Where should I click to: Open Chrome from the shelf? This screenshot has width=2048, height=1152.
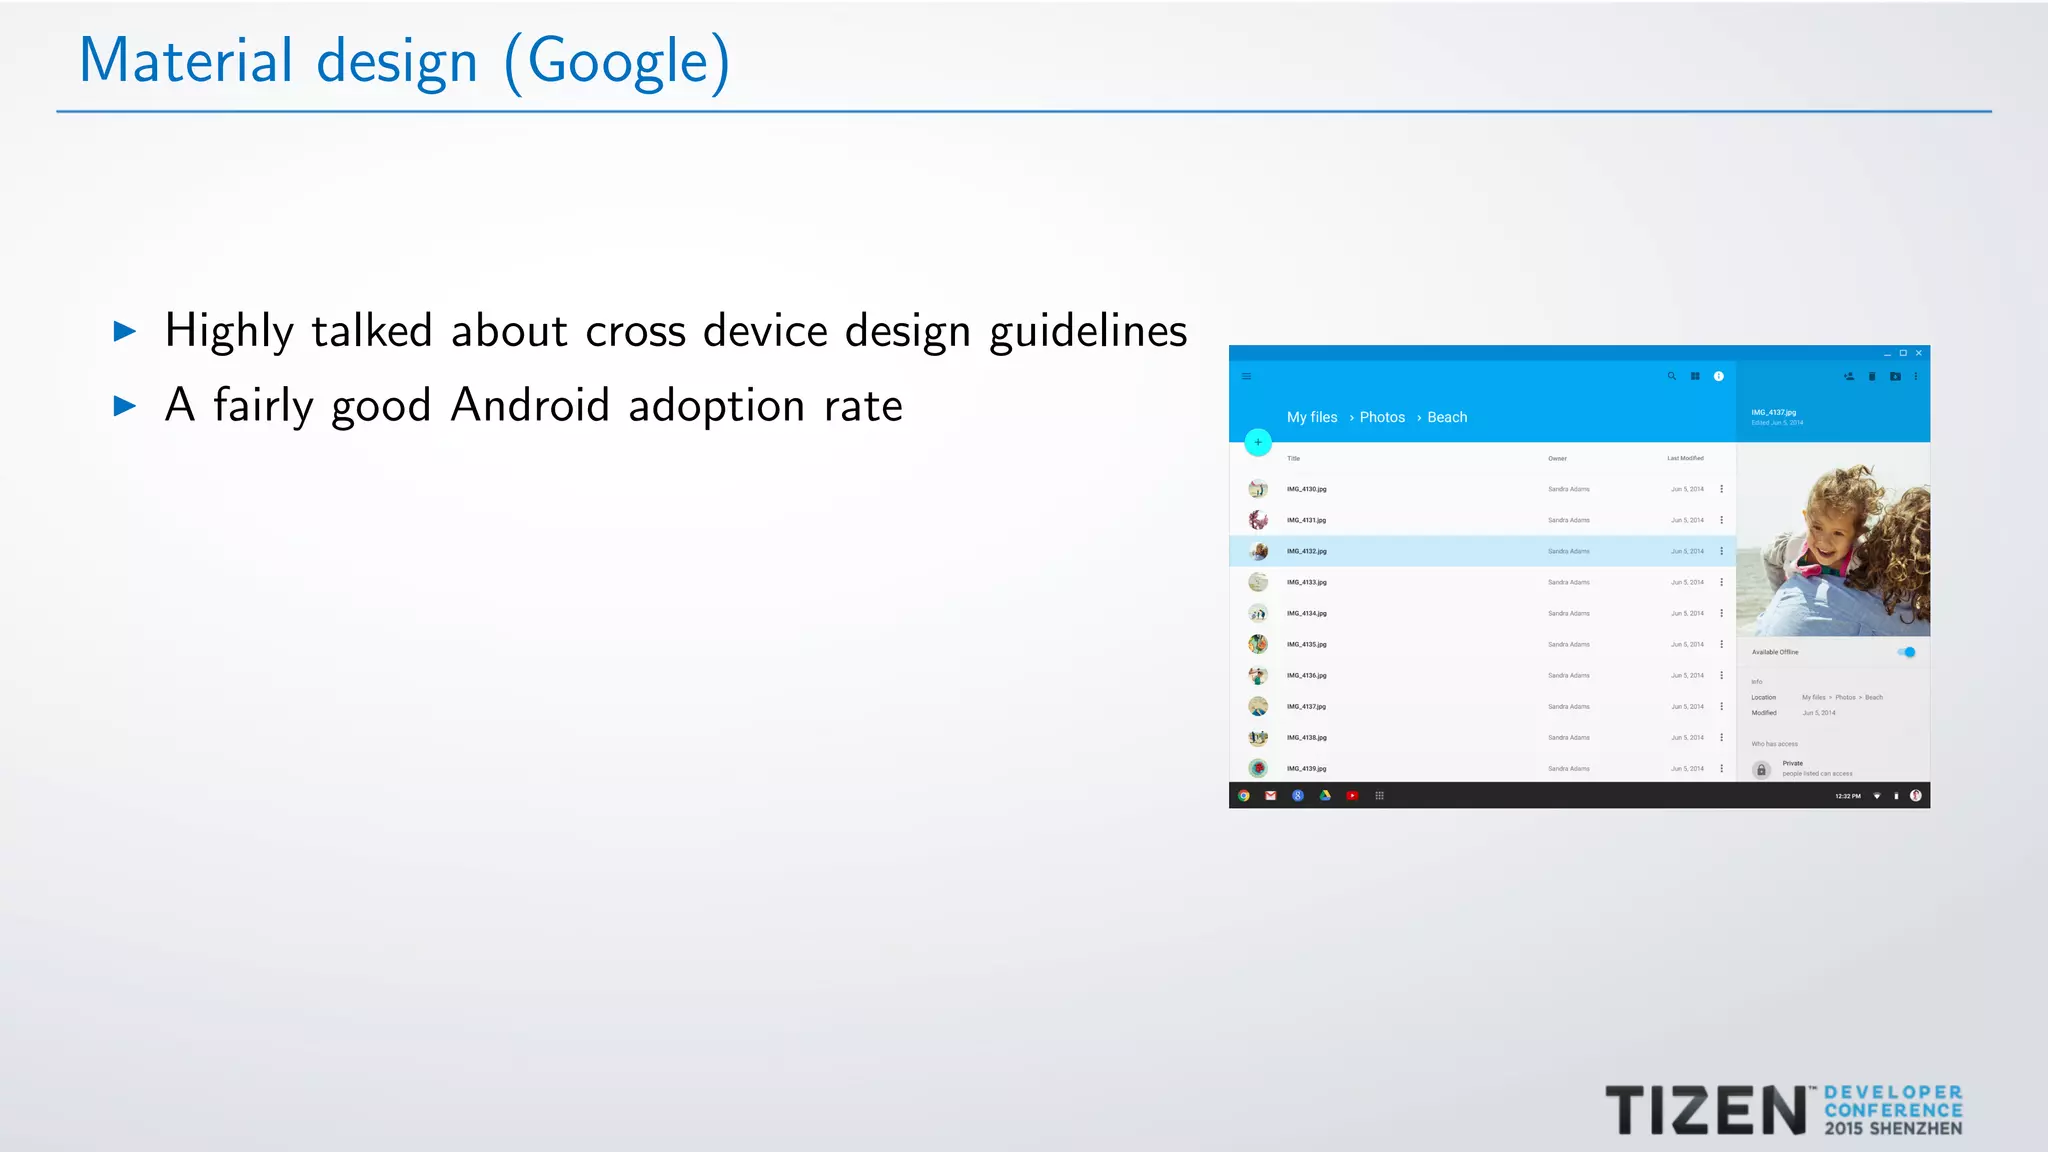pos(1244,796)
